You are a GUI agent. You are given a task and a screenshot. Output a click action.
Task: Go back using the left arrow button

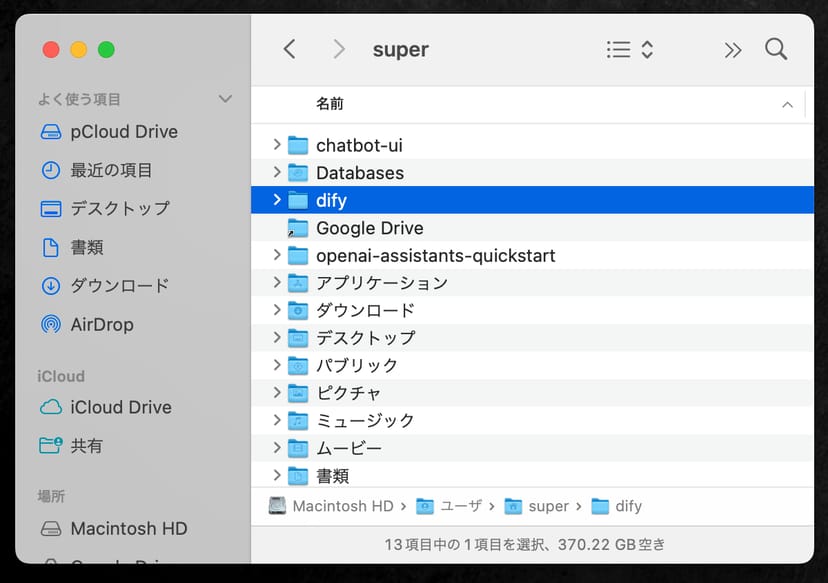pyautogui.click(x=290, y=50)
